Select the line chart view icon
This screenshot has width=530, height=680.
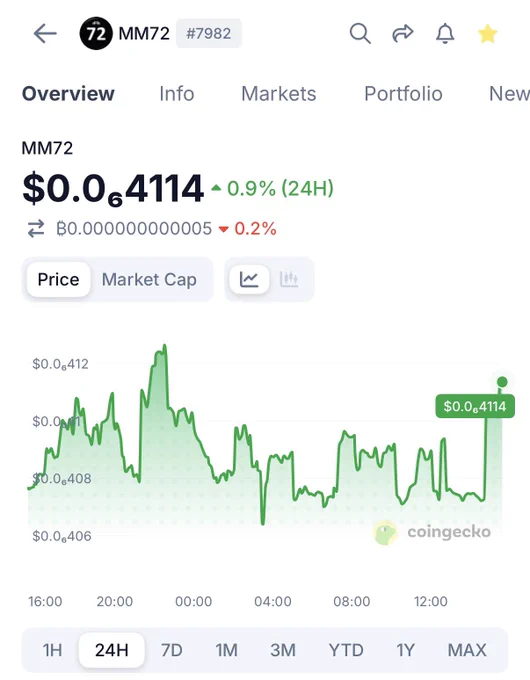point(249,279)
